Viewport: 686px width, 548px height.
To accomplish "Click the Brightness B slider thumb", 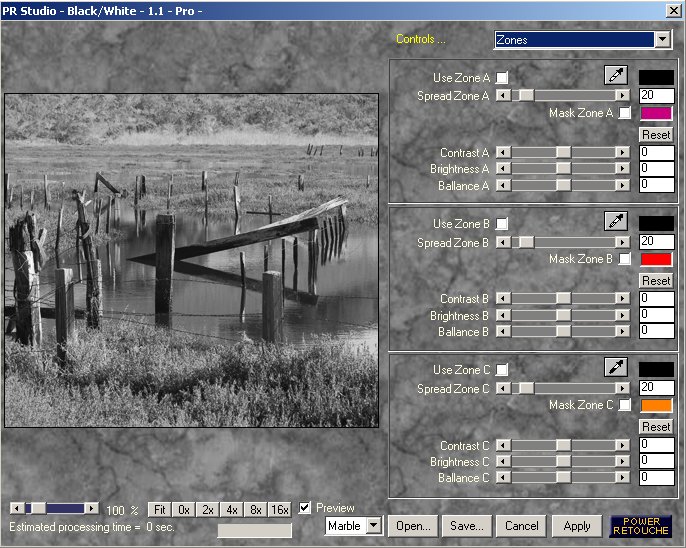I will coord(564,315).
